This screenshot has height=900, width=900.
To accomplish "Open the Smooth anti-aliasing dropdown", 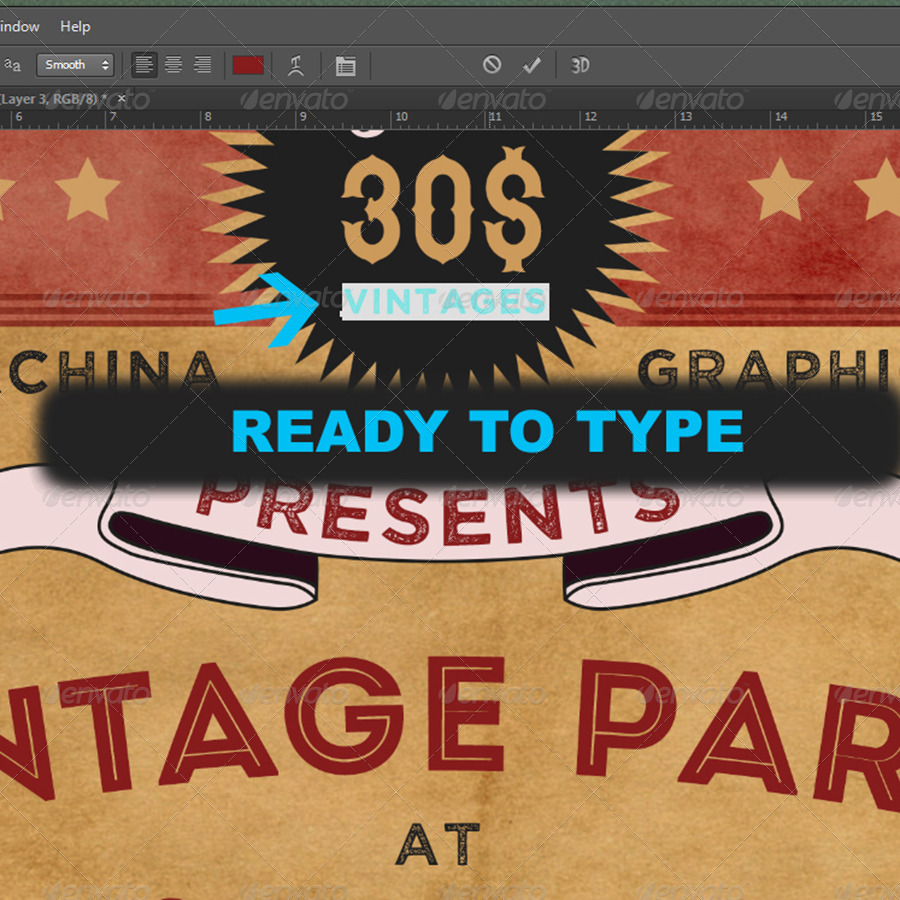I will pos(70,65).
